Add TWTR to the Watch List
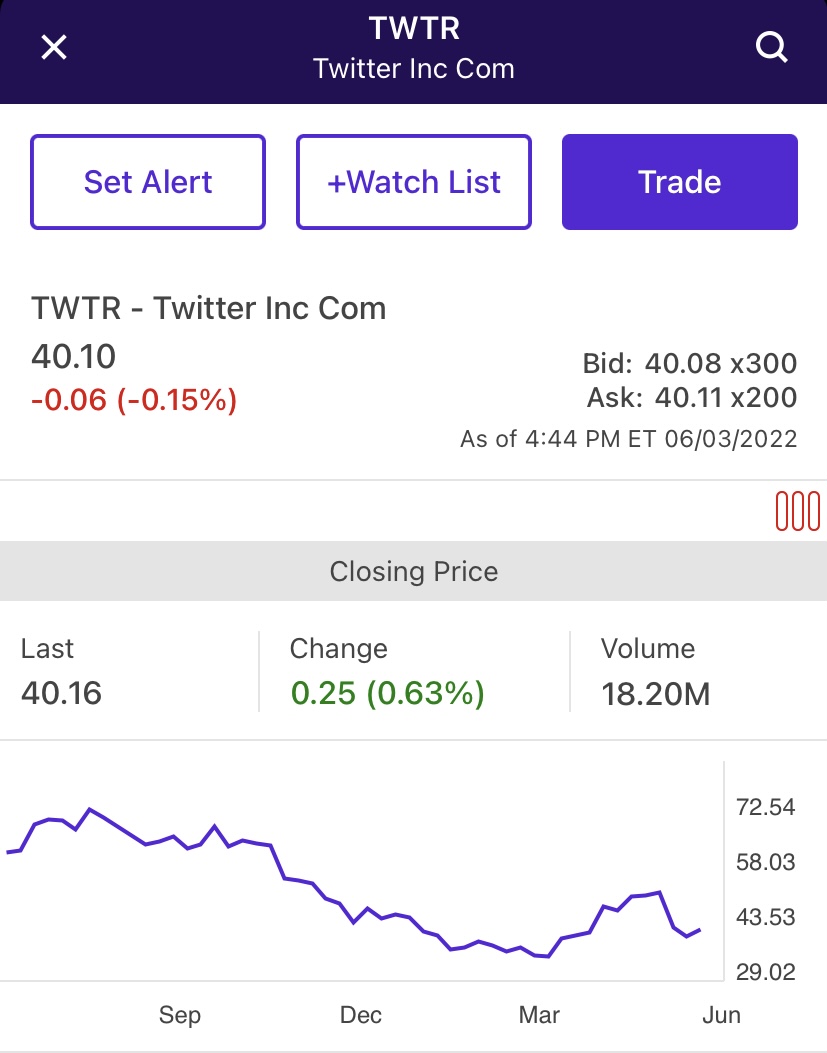The image size is (827, 1053). pyautogui.click(x=414, y=182)
